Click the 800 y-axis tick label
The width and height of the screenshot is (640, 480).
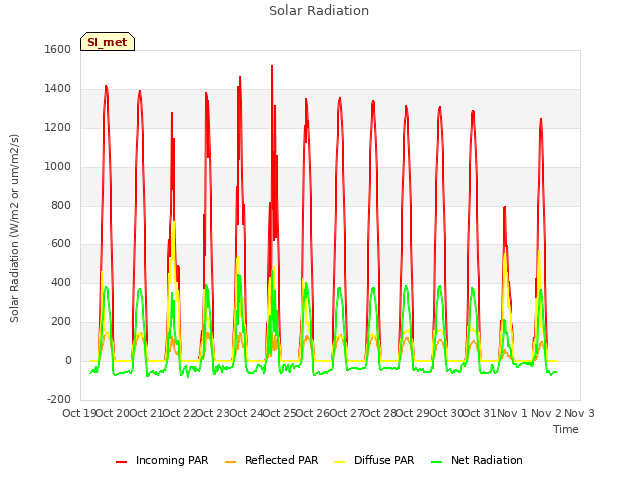pyautogui.click(x=61, y=206)
